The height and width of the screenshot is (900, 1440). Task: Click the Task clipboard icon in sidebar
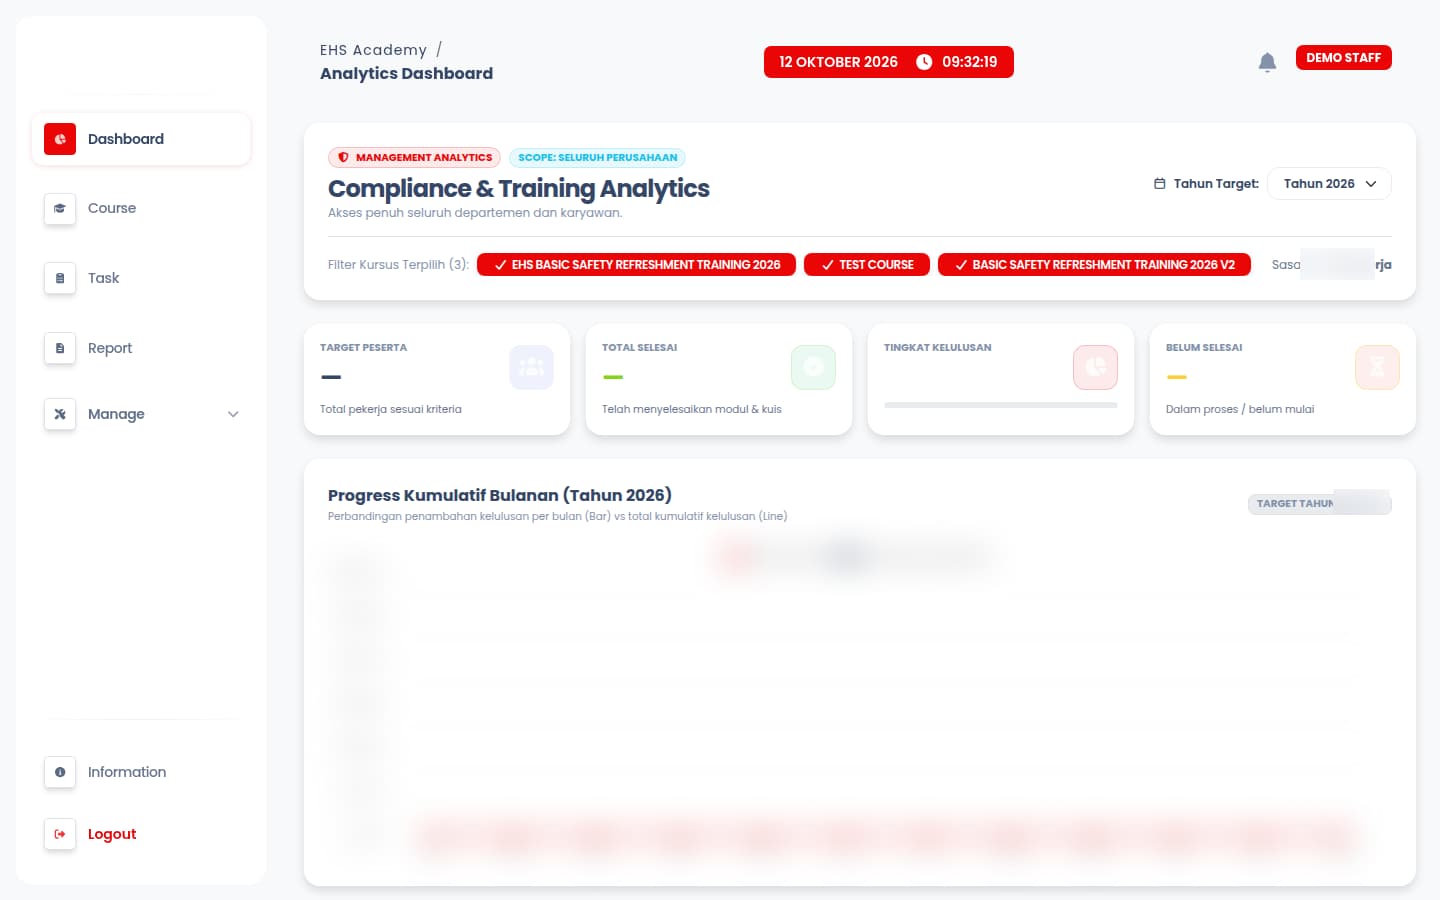point(60,278)
